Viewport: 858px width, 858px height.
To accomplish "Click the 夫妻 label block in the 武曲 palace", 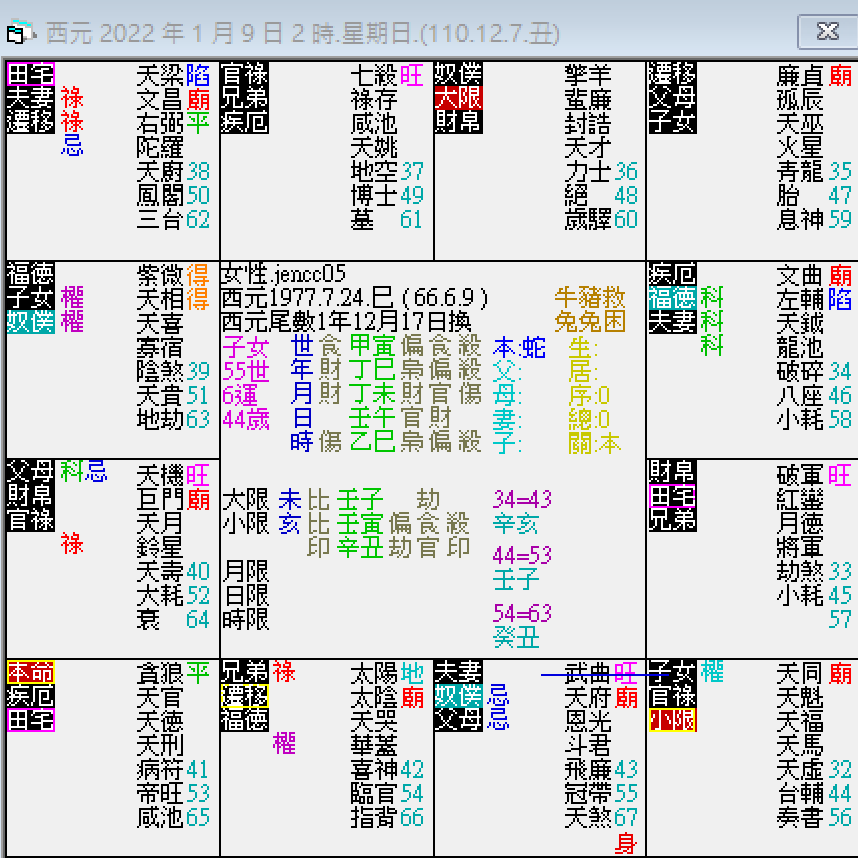I will [x=455, y=672].
